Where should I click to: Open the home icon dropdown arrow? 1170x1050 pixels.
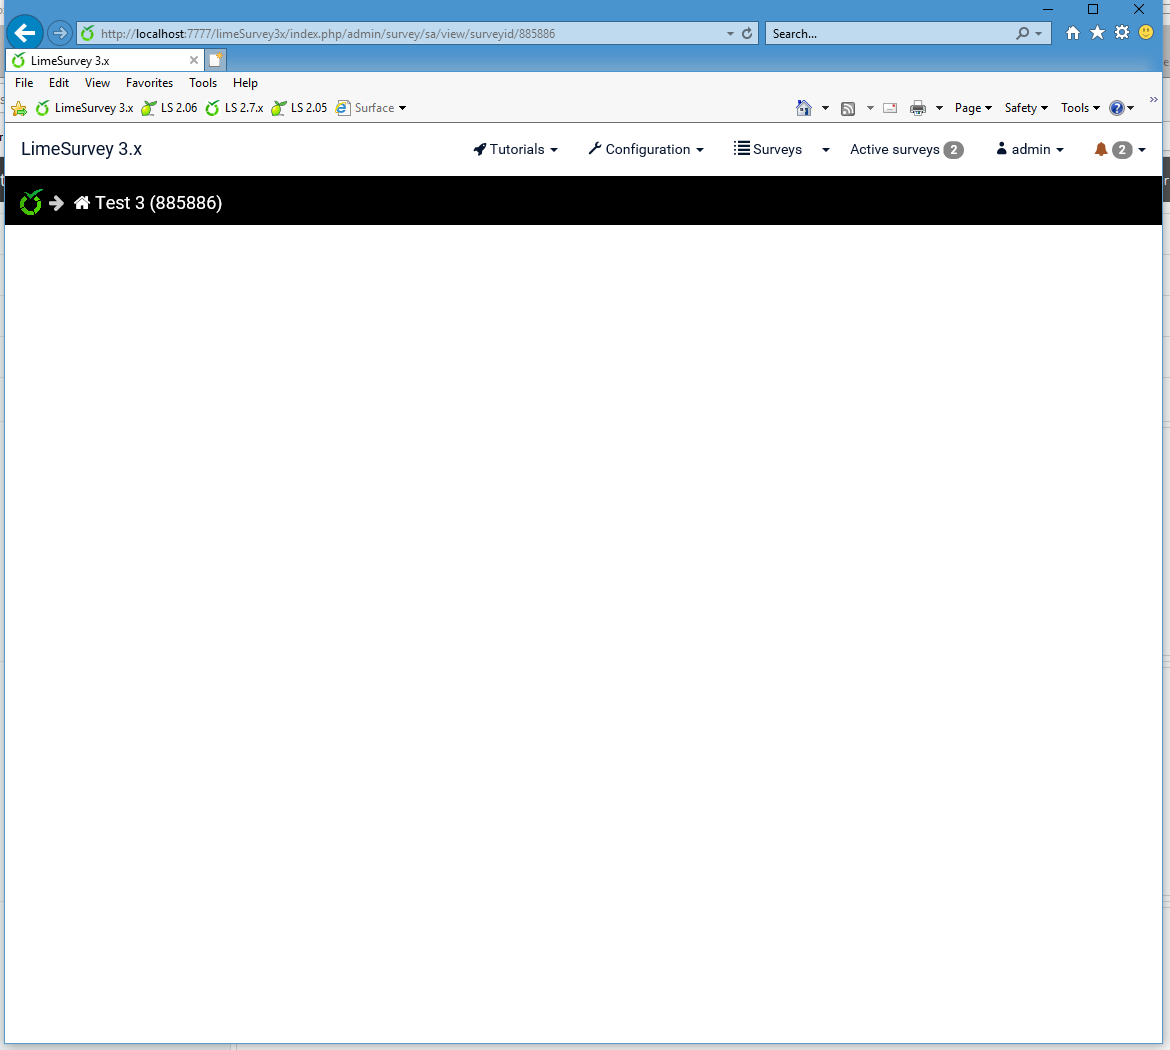click(x=825, y=108)
